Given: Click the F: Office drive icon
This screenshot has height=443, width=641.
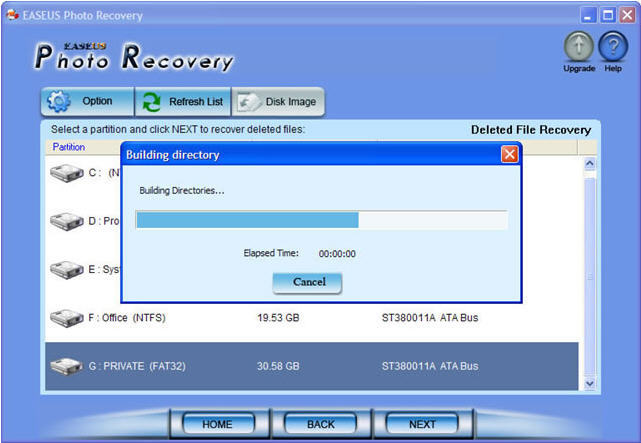Looking at the screenshot, I should [66, 318].
